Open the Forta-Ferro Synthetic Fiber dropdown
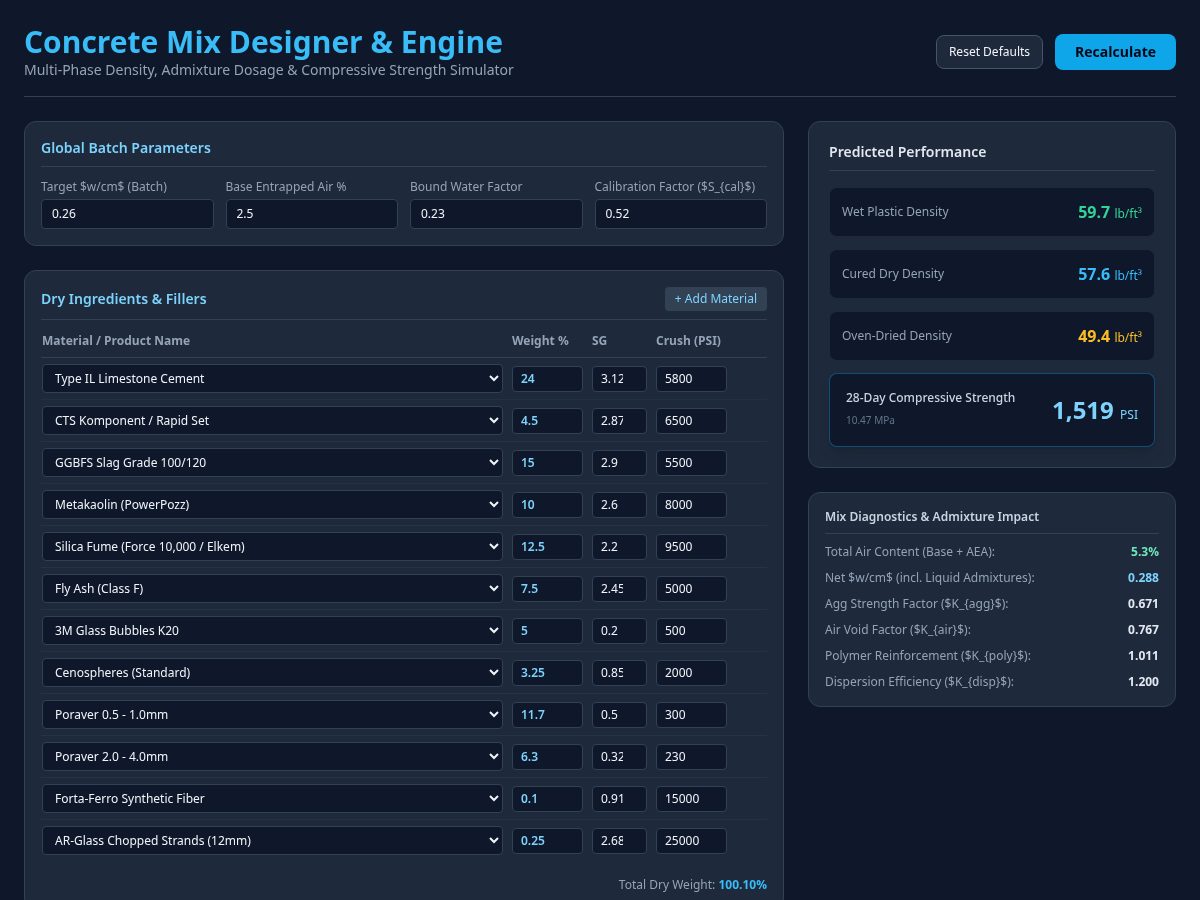Image resolution: width=1200 pixels, height=900 pixels. click(272, 799)
